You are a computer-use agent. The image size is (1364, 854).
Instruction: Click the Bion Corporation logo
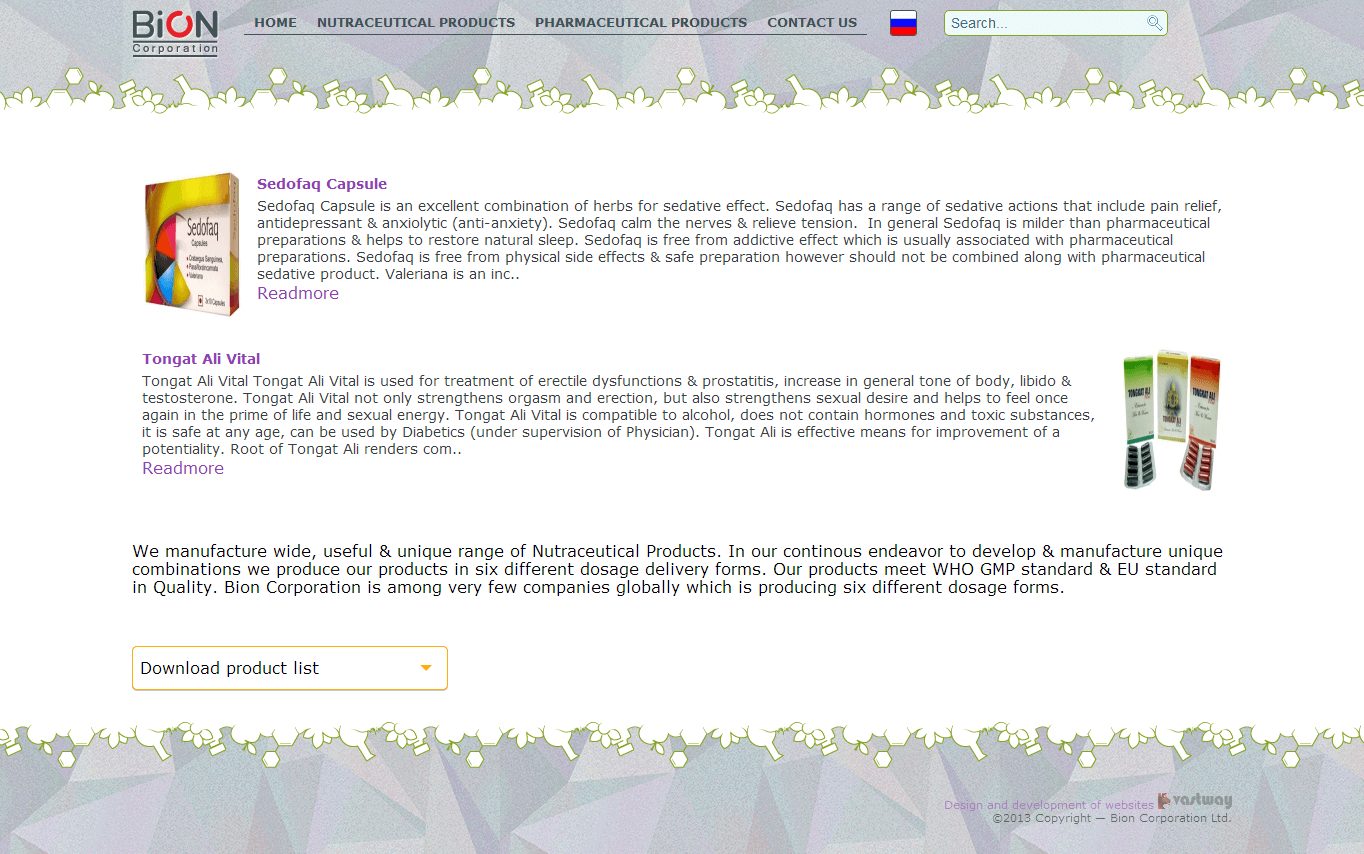click(x=175, y=32)
